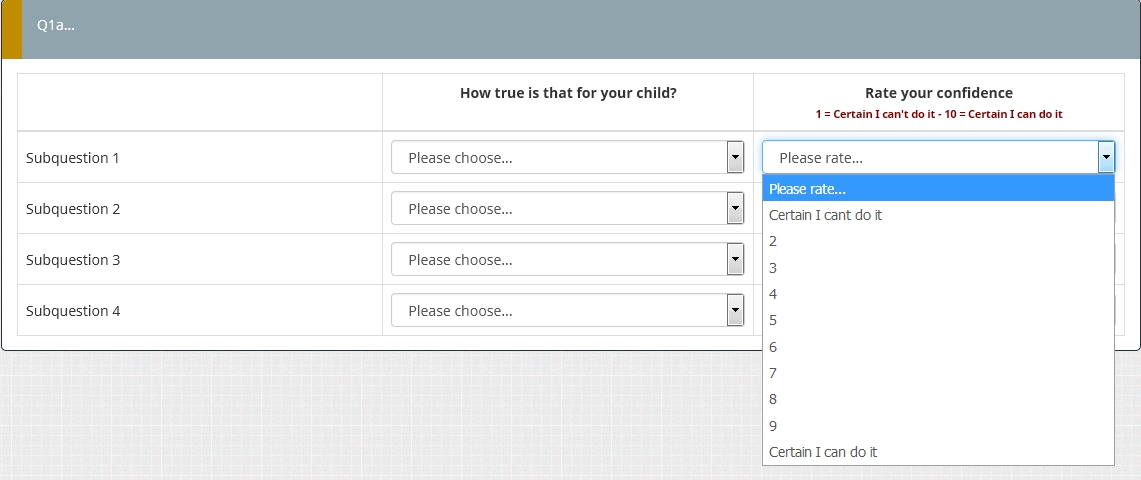
Task: Choose rating 9 in the list
Action: (938, 426)
